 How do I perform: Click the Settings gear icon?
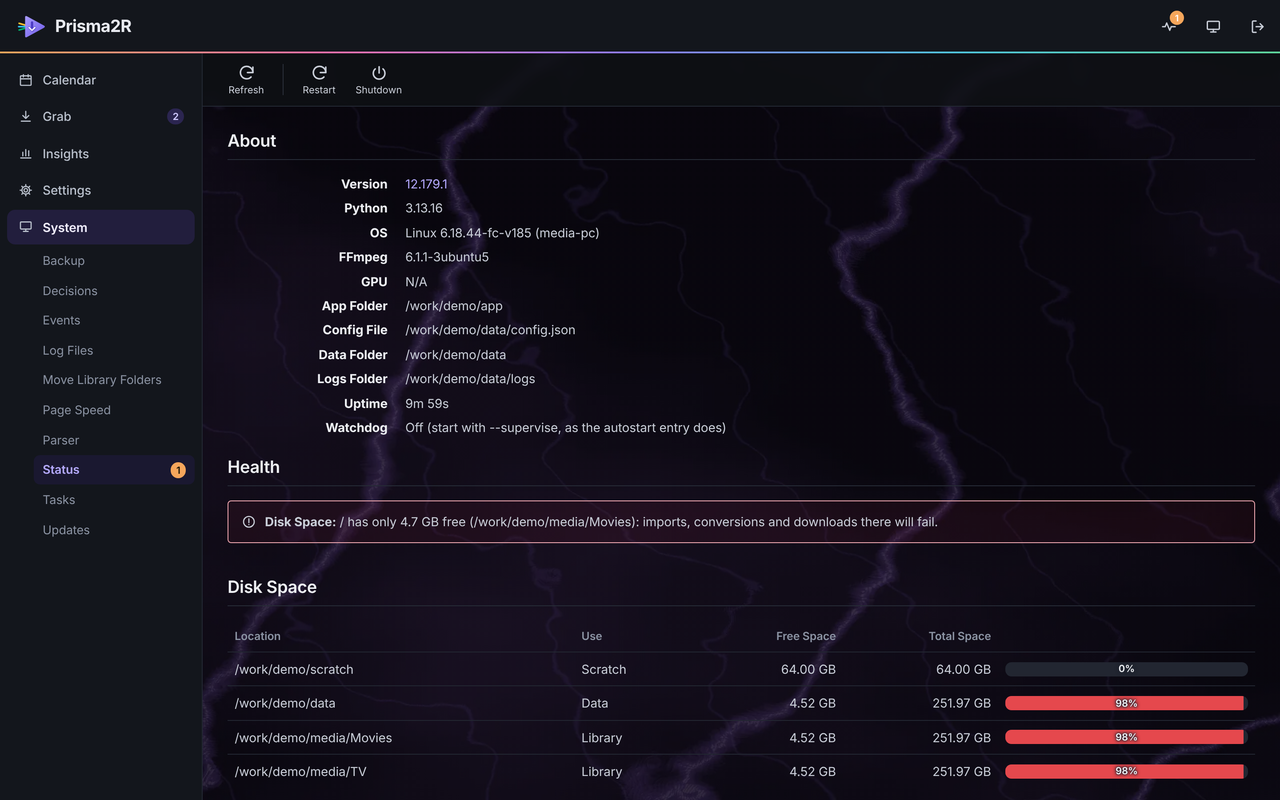(26, 190)
